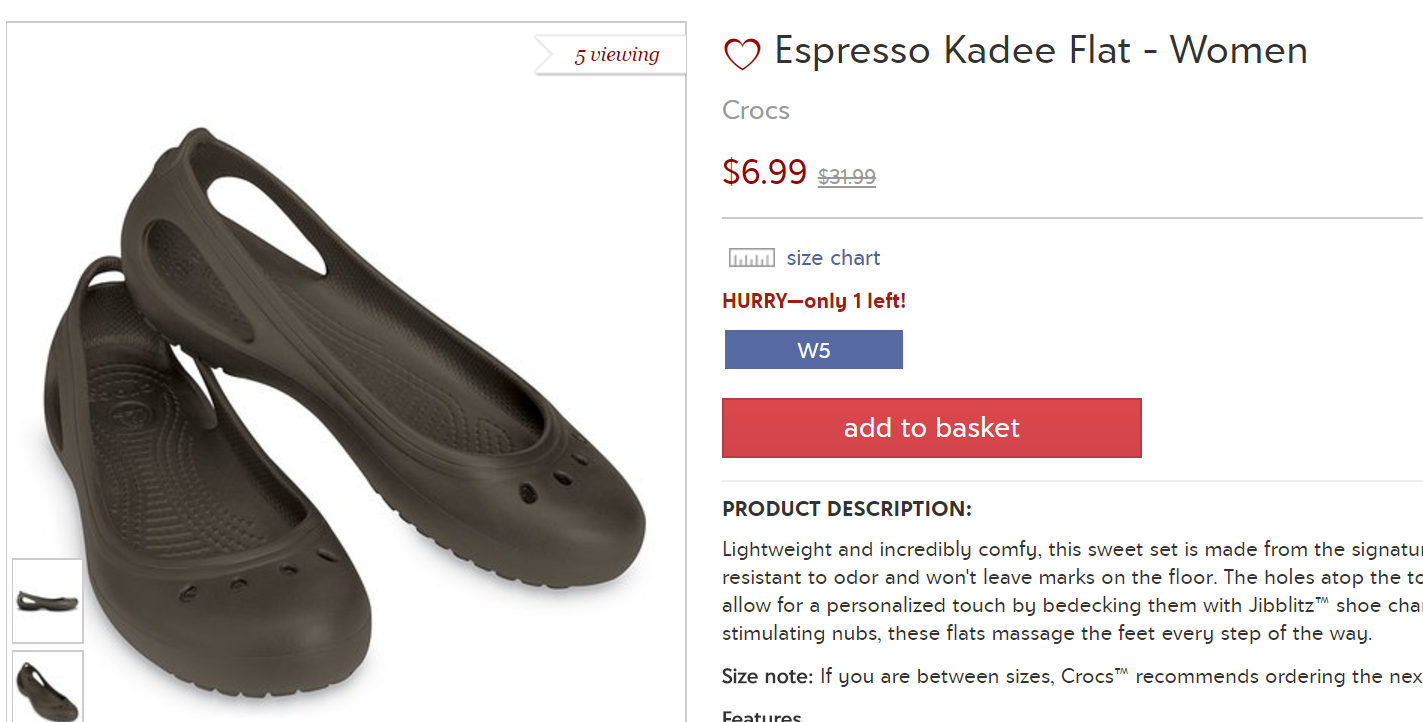Image resolution: width=1423 pixels, height=722 pixels.
Task: Click the heart wishlist icon
Action: tap(742, 53)
